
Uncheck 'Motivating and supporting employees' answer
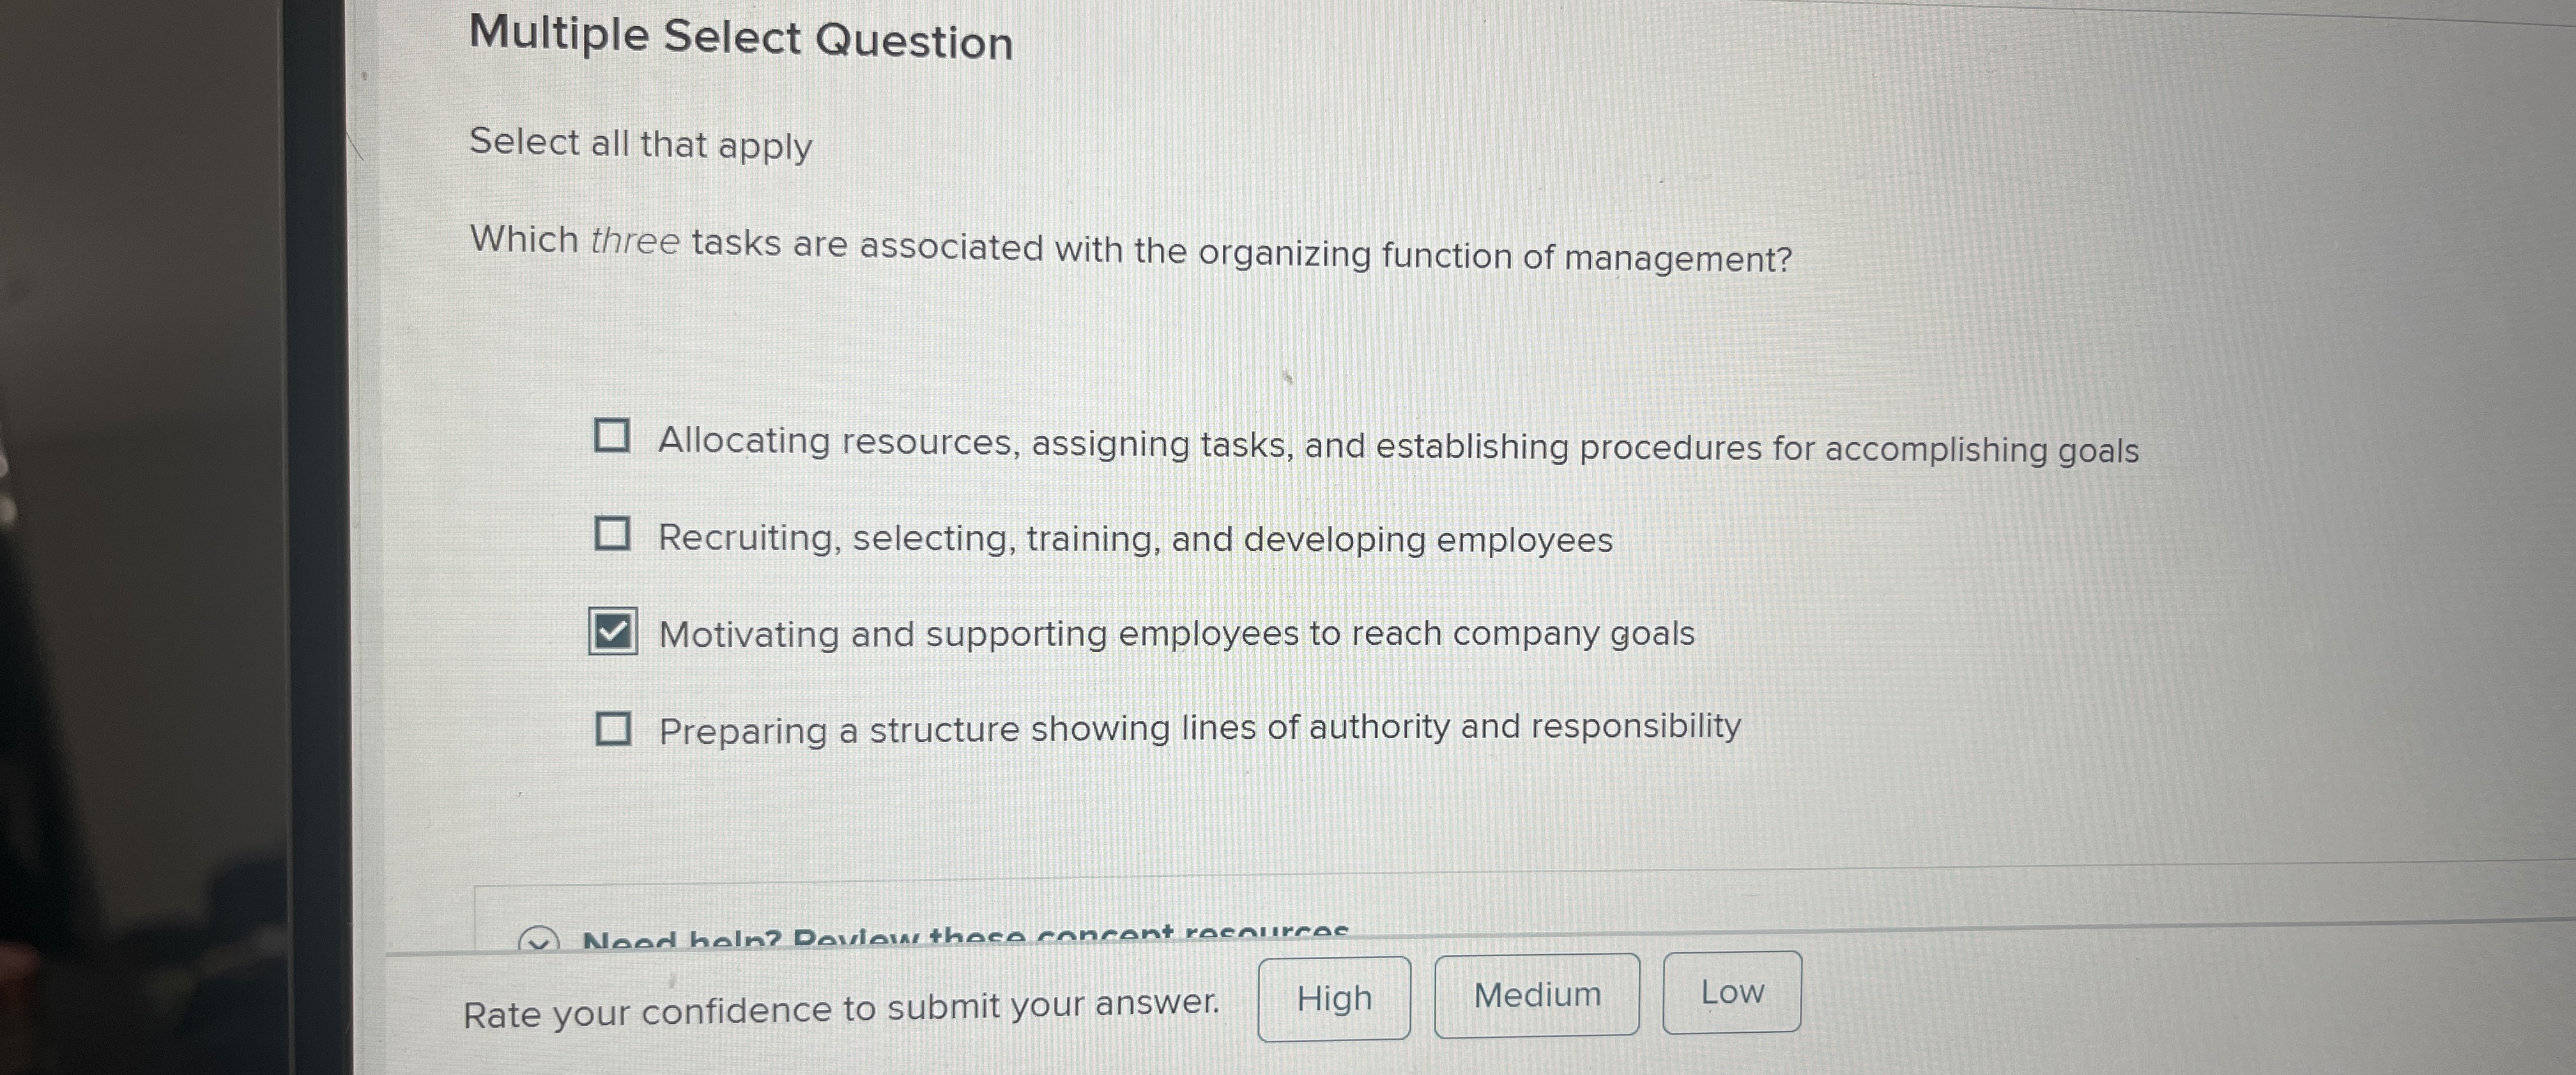(613, 629)
